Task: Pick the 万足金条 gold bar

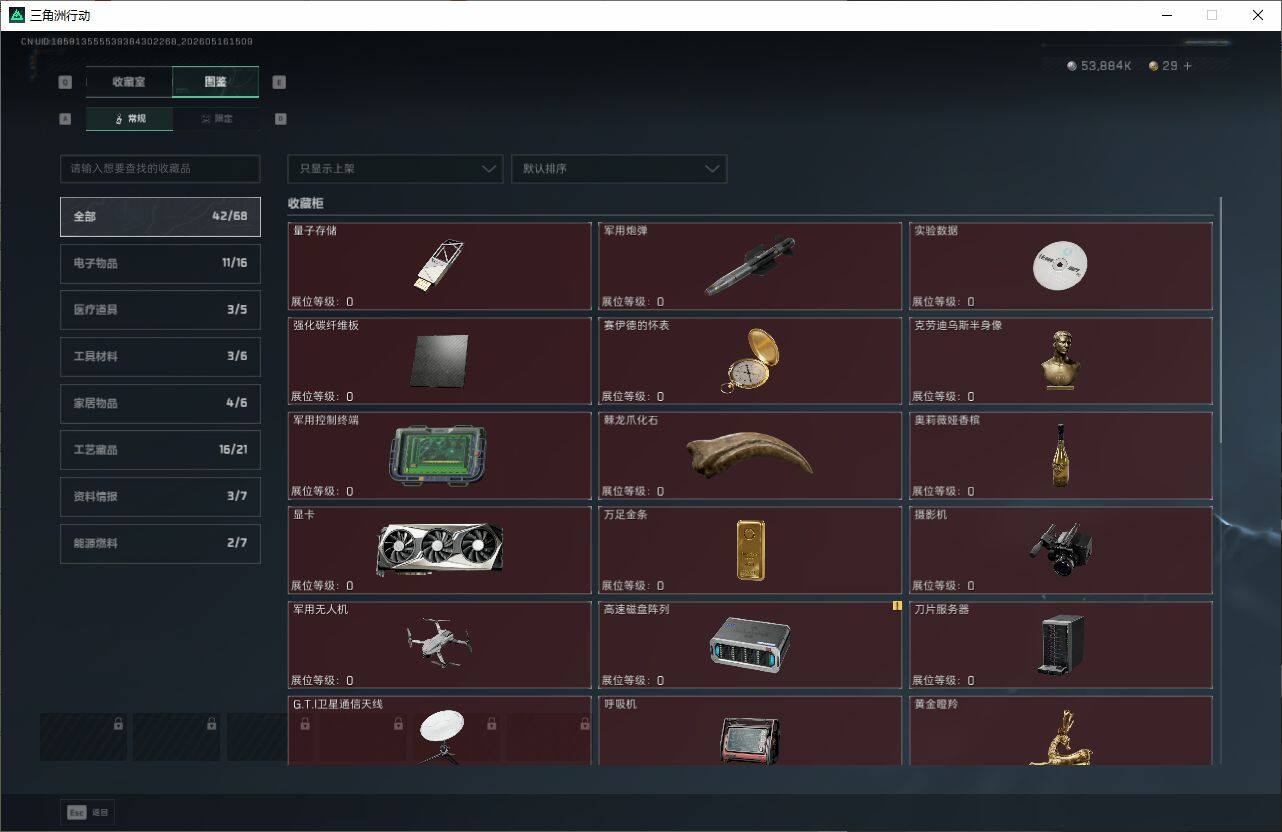Action: tap(750, 550)
